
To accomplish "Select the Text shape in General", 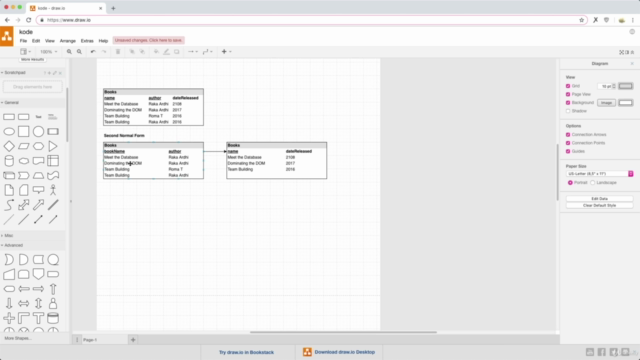I will pyautogui.click(x=38, y=117).
